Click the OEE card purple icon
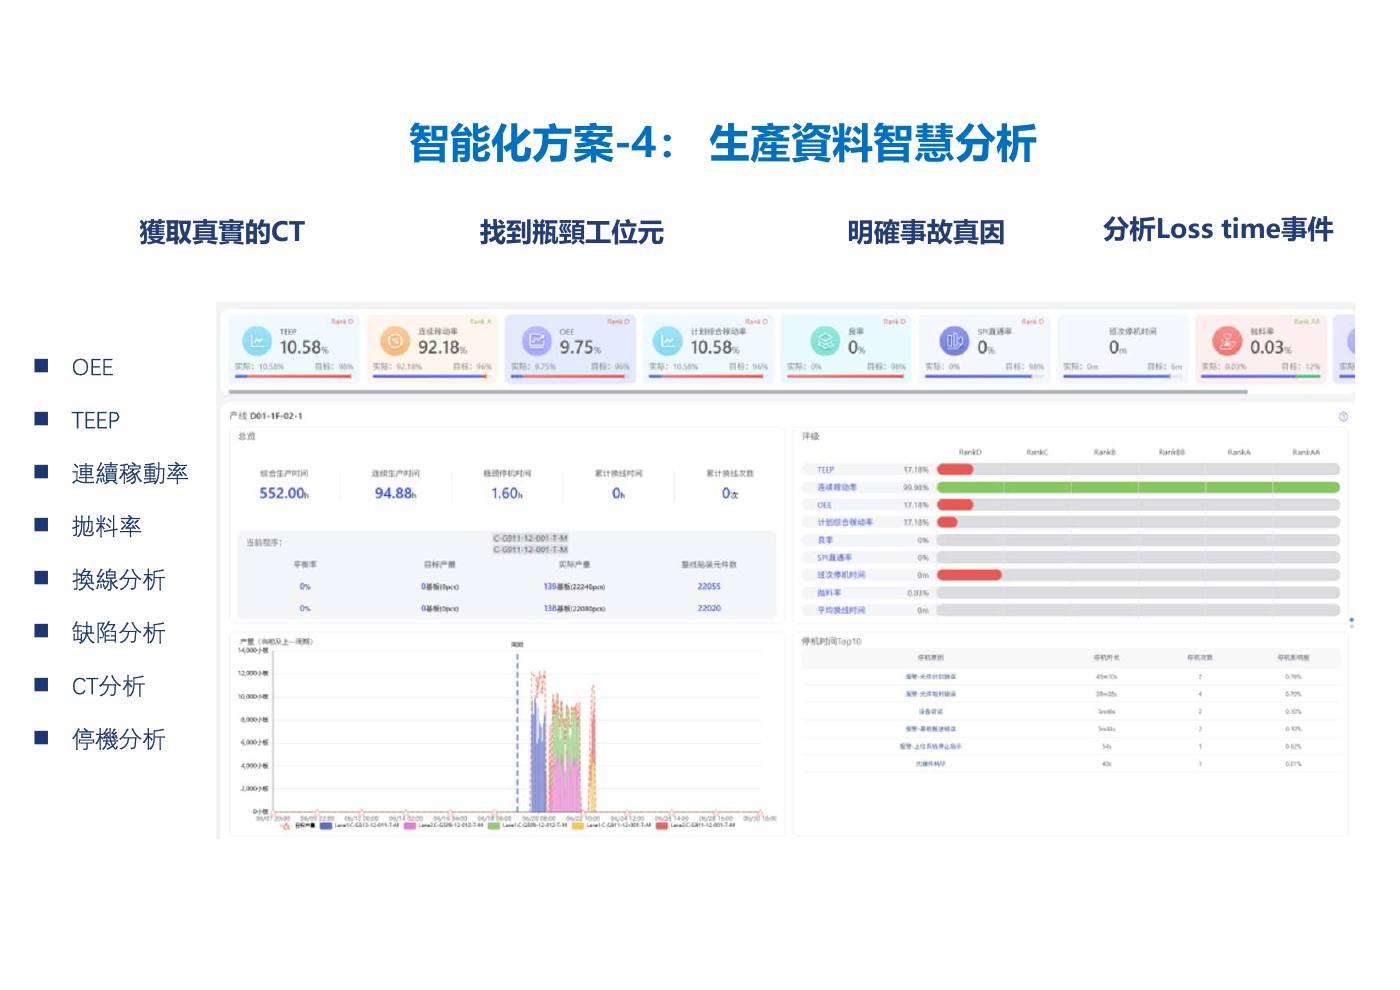This screenshot has width=1400, height=990. pos(537,341)
